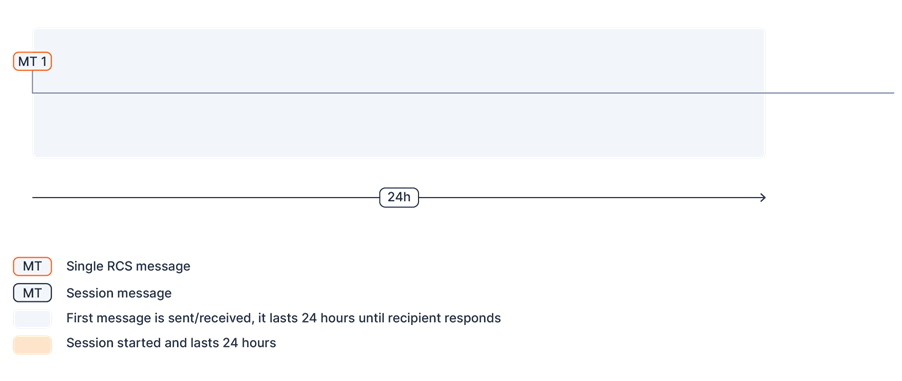Click the shaded area above the timeline
Image resolution: width=902 pixels, height=381 pixels.
click(399, 60)
